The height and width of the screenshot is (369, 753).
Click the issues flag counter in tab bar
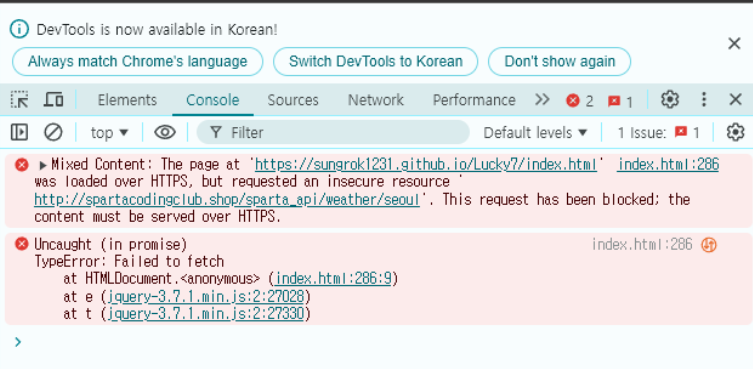620,101
